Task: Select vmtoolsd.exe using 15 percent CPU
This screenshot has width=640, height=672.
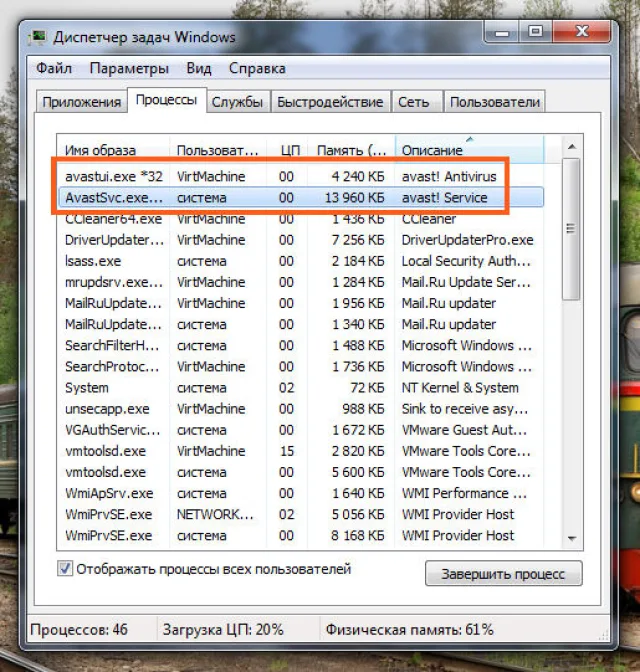Action: [301, 451]
